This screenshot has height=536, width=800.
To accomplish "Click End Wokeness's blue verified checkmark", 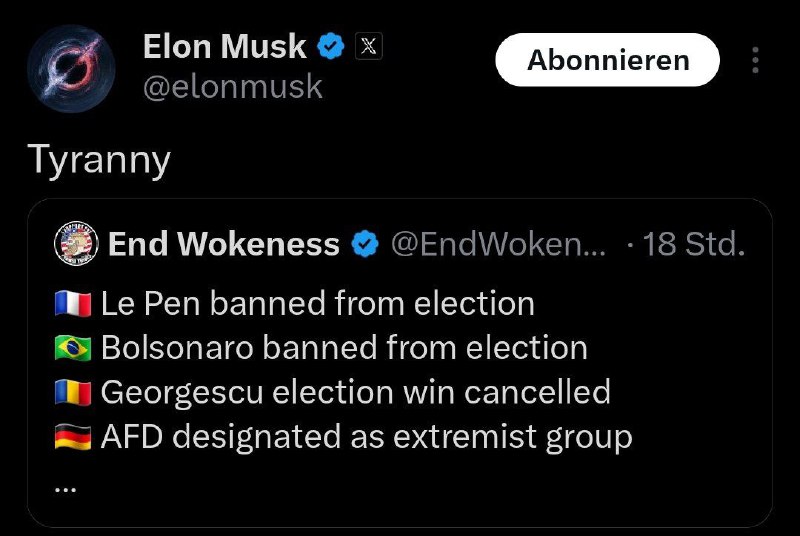I will click(x=366, y=244).
